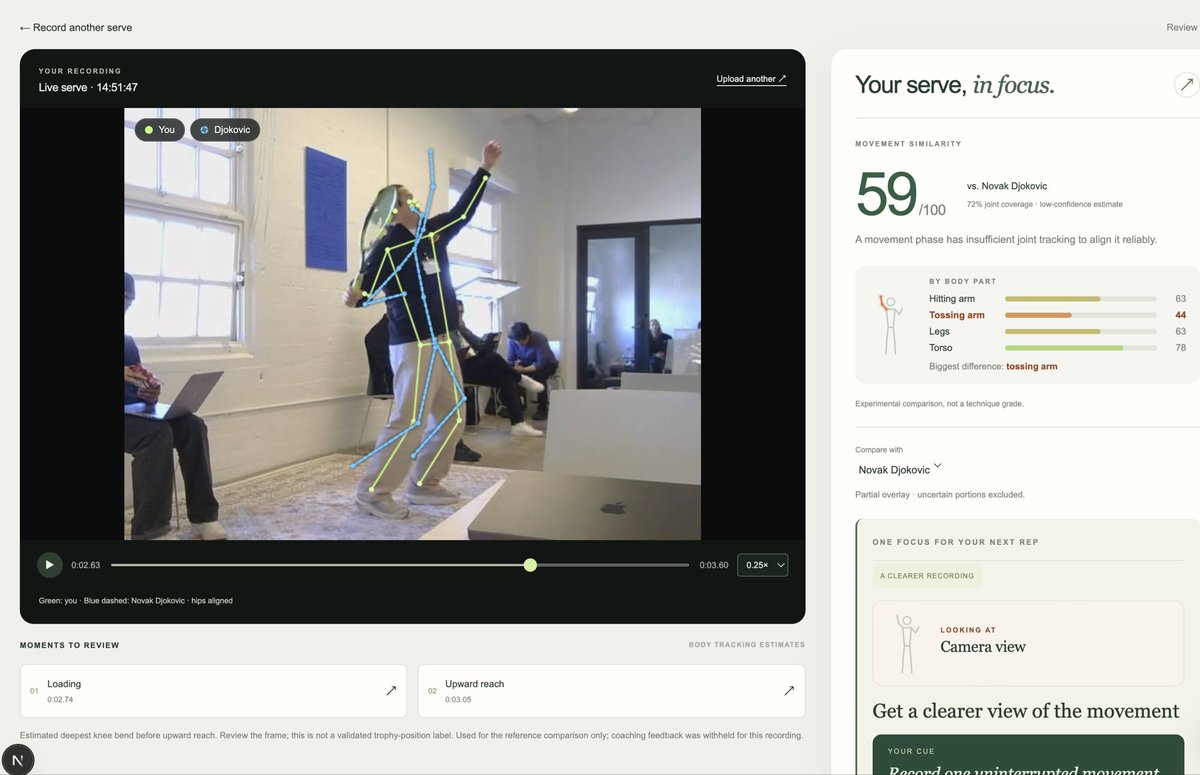Viewport: 1200px width, 775px height.
Task: Open the 0.25× playback speed dropdown
Action: (762, 565)
